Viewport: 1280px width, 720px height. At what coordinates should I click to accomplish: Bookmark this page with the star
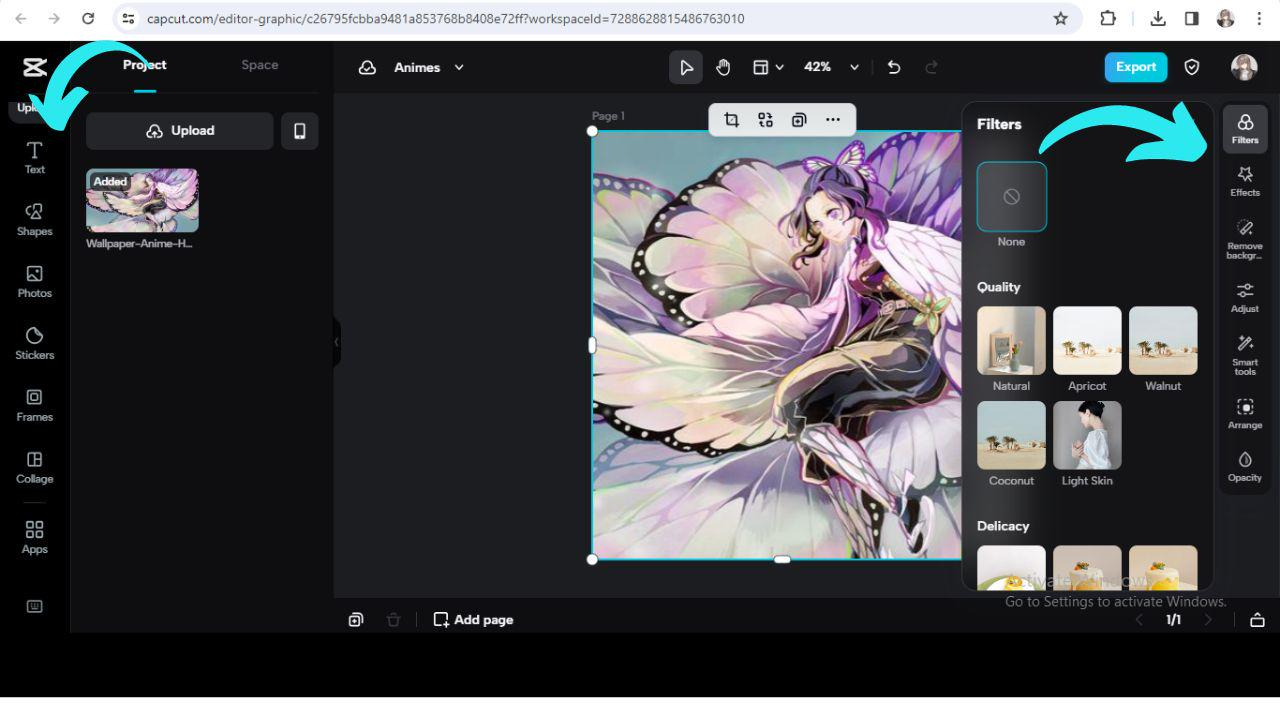click(1061, 18)
